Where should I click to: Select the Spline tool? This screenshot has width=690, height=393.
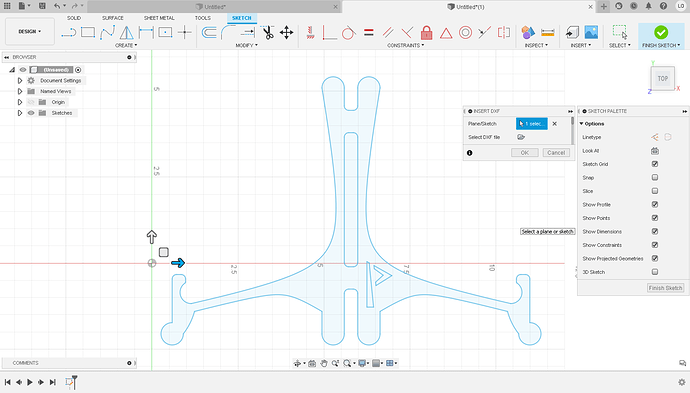click(107, 32)
